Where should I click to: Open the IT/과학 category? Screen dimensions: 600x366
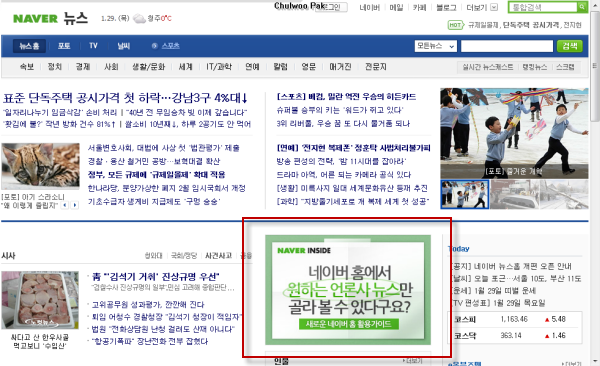219,67
